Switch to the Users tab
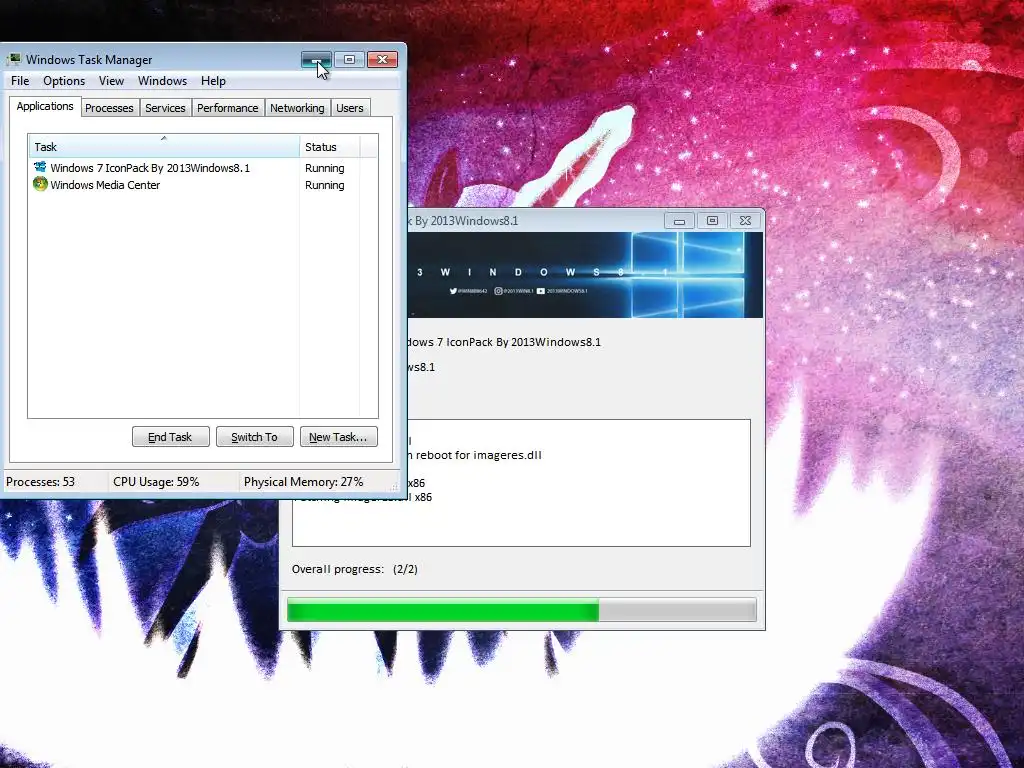 [x=349, y=108]
